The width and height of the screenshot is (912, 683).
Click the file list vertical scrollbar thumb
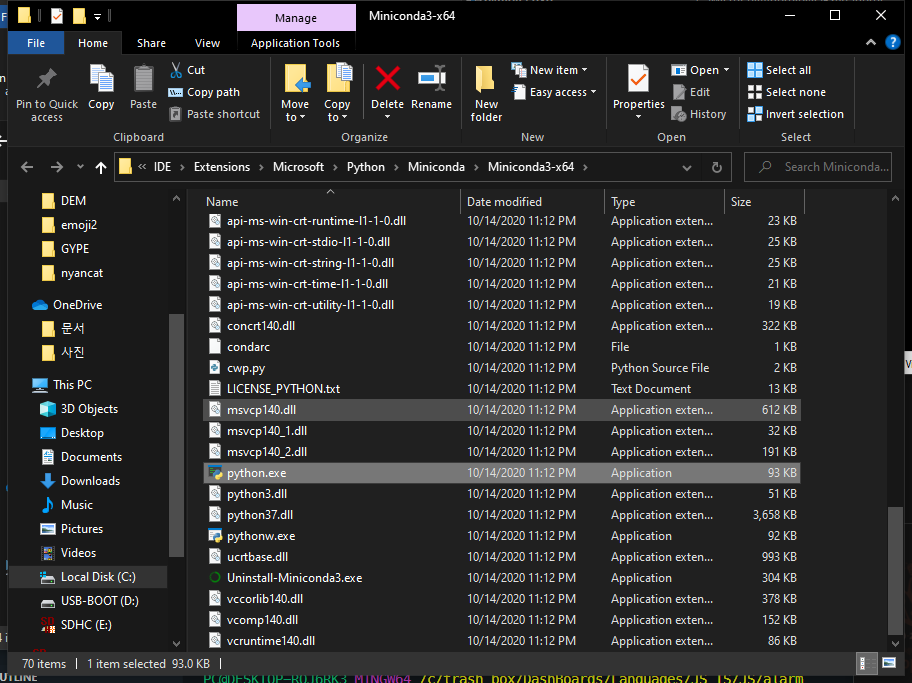pos(895,572)
